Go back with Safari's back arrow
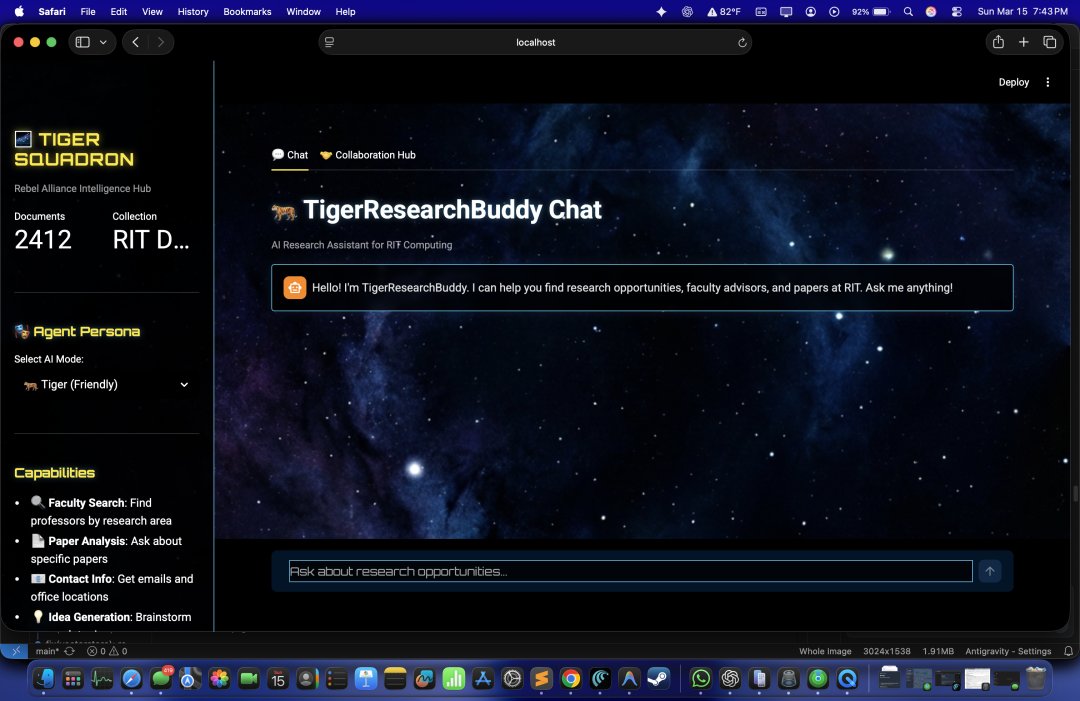This screenshot has width=1080, height=701. pyautogui.click(x=136, y=42)
